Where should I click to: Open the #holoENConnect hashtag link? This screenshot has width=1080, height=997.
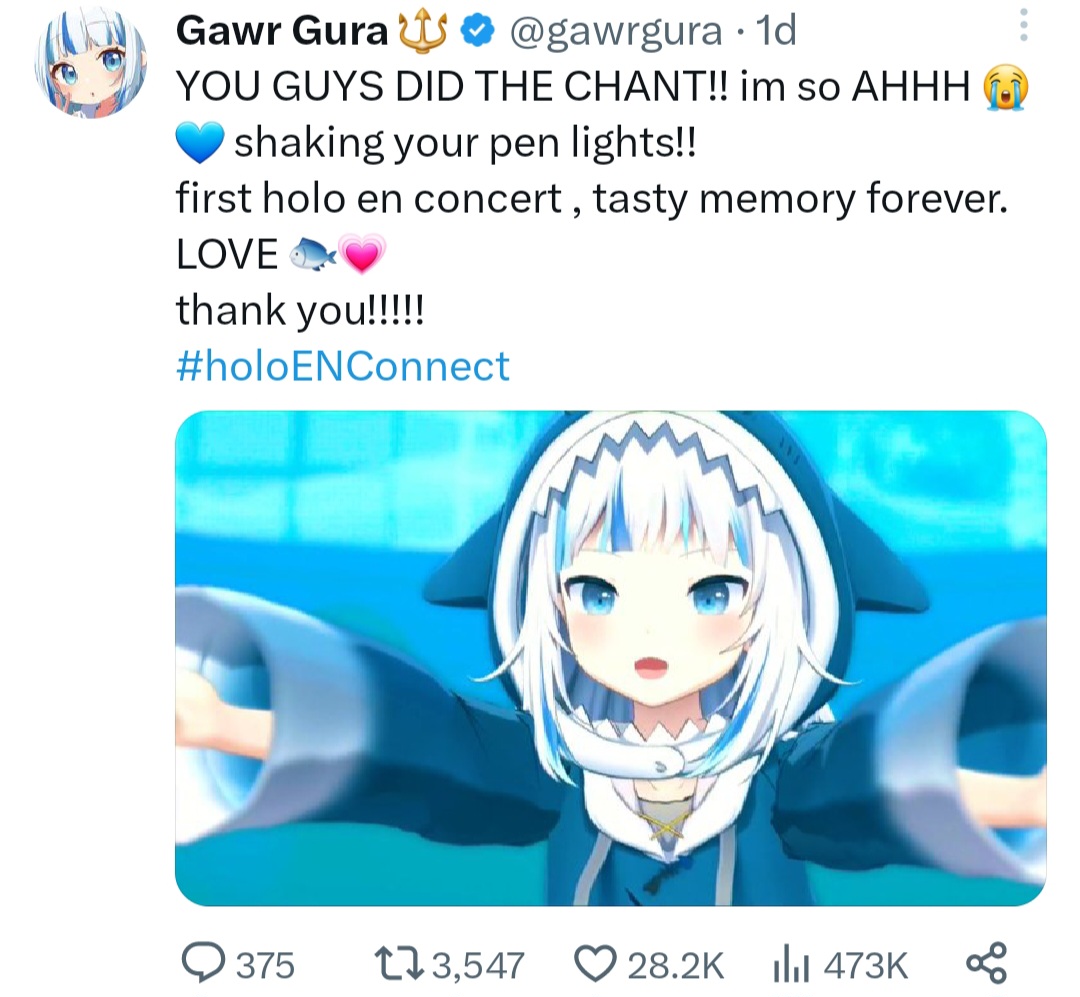(342, 365)
